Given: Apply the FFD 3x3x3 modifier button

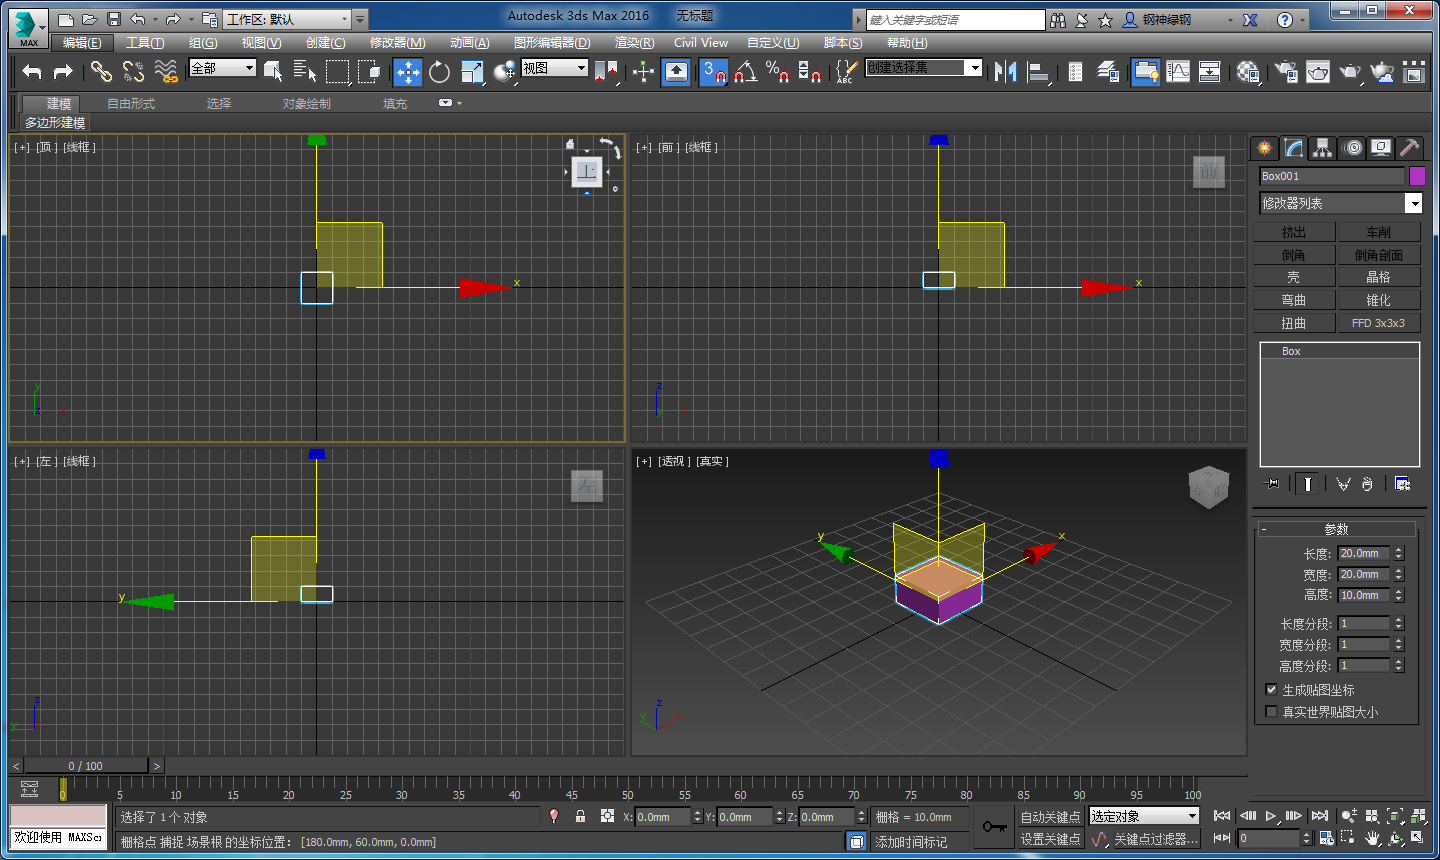Looking at the screenshot, I should click(x=1378, y=323).
